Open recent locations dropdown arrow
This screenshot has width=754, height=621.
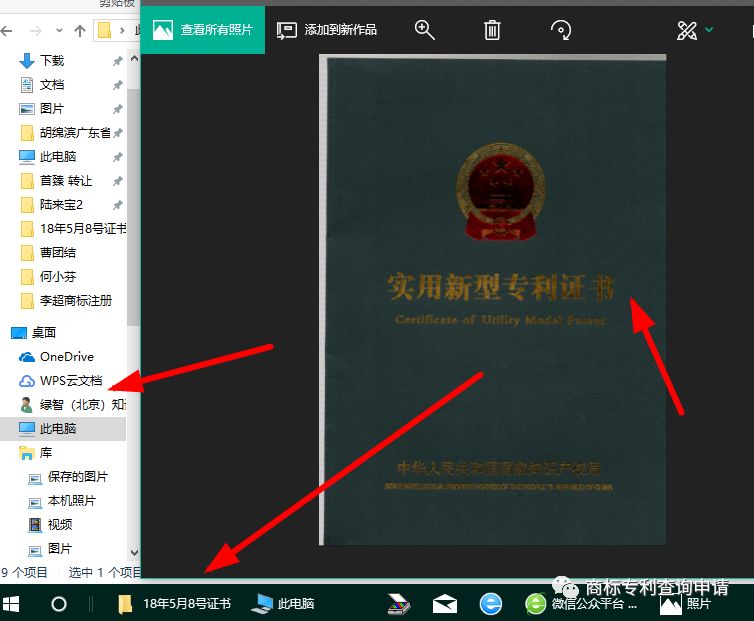point(59,31)
